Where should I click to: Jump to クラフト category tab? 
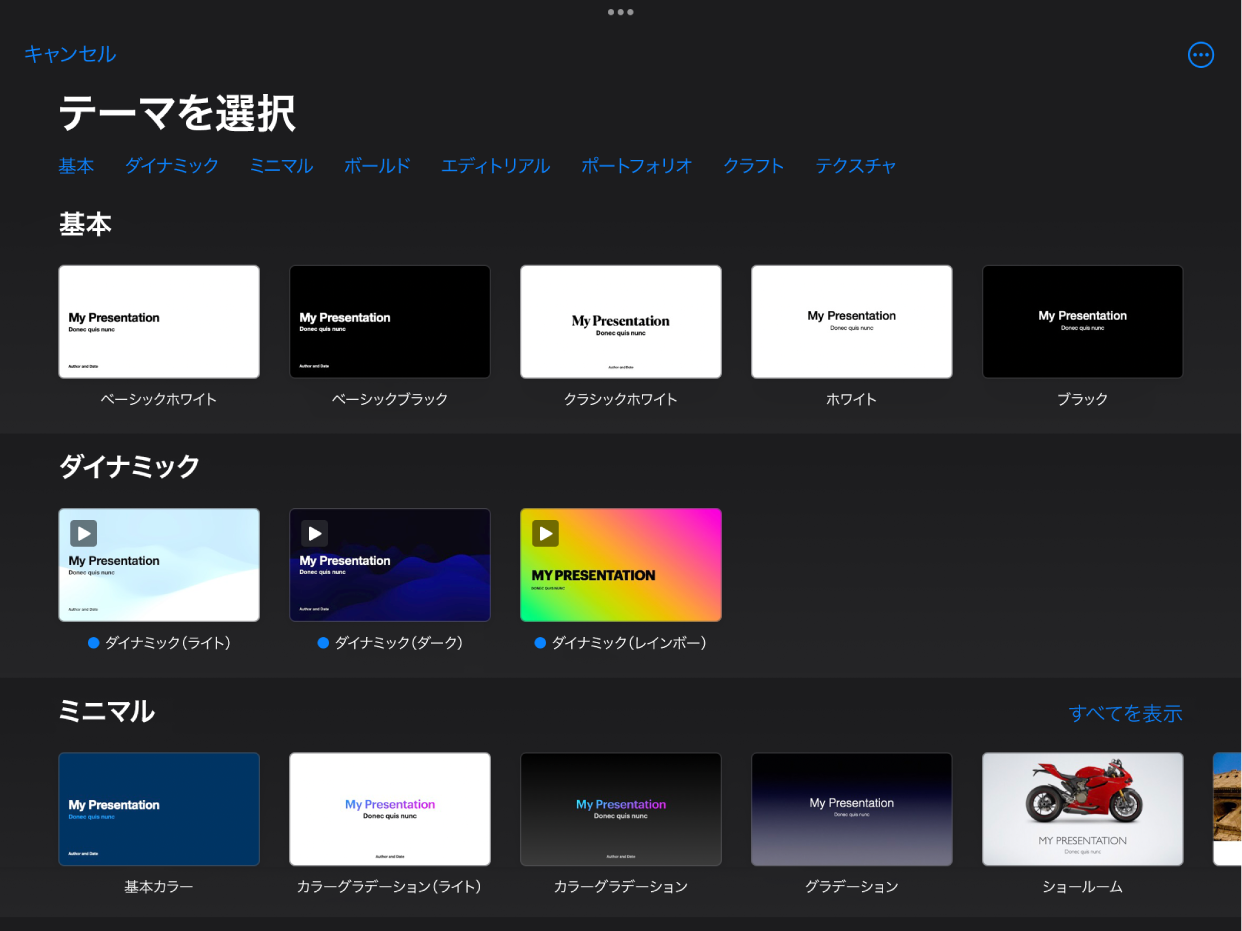tap(754, 166)
